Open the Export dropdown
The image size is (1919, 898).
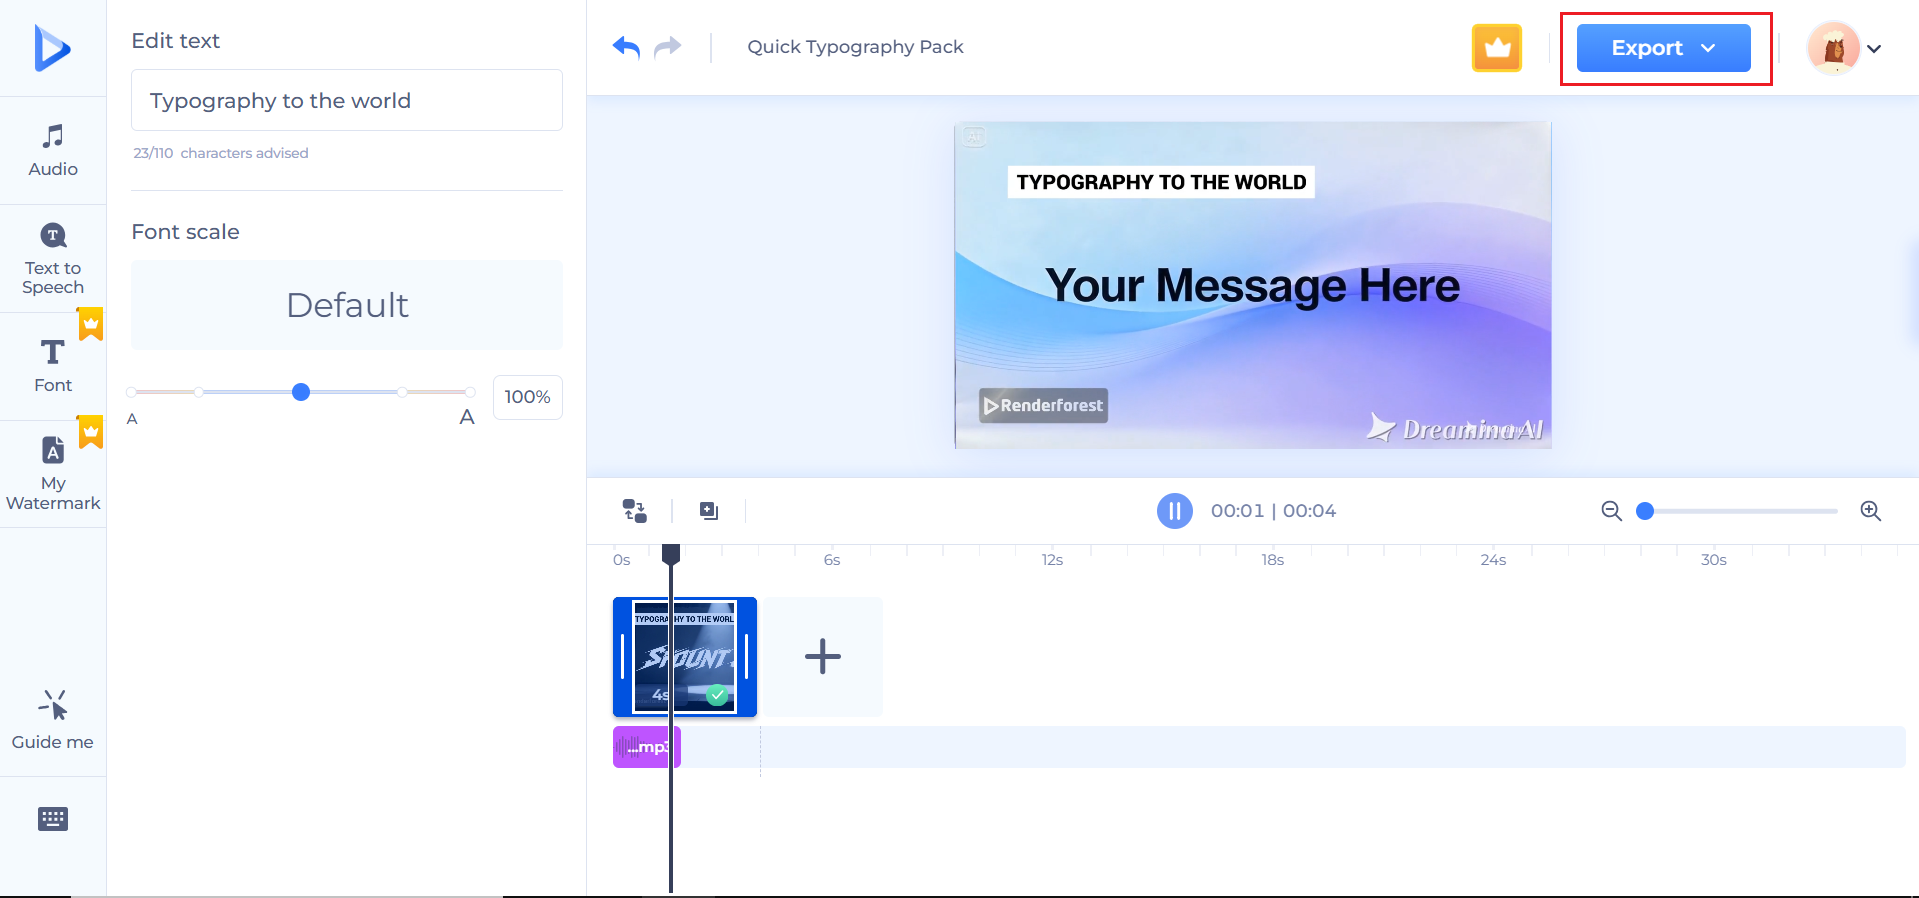[1664, 48]
